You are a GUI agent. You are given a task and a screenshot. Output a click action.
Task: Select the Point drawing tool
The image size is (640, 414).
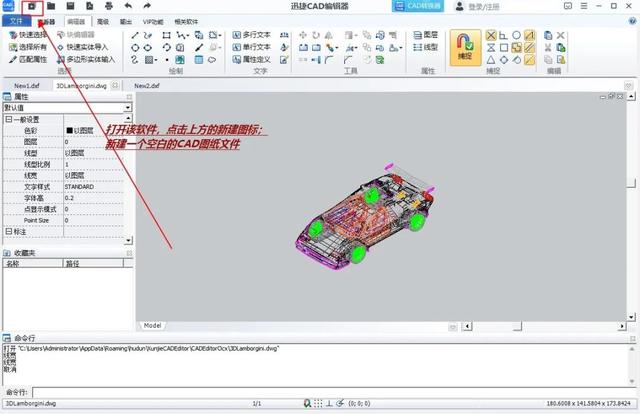tap(167, 60)
